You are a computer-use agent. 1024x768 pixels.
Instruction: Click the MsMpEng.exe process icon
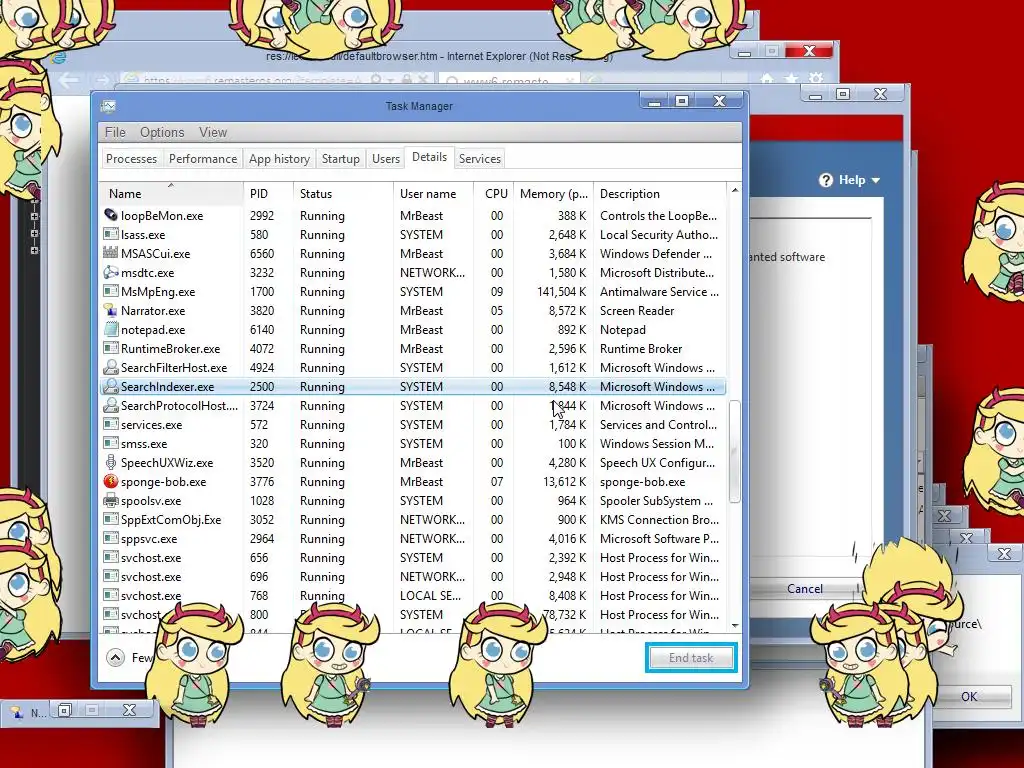pos(111,291)
